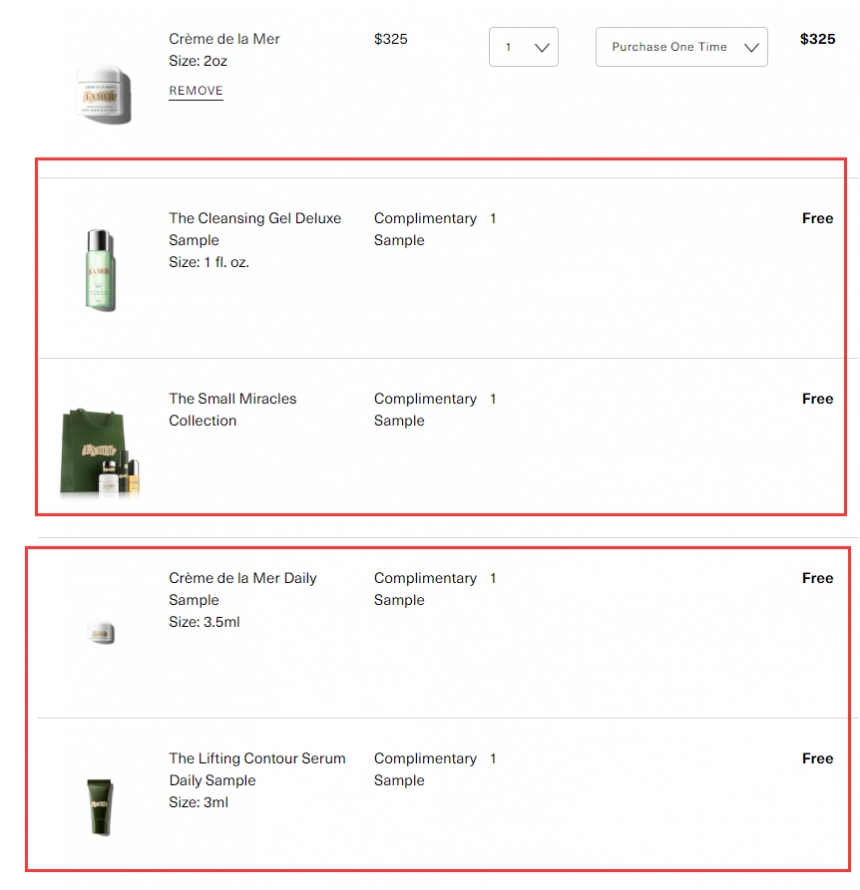Select The Lifting Contour Serum Daily Sample title
The width and height of the screenshot is (860, 890).
pos(256,769)
